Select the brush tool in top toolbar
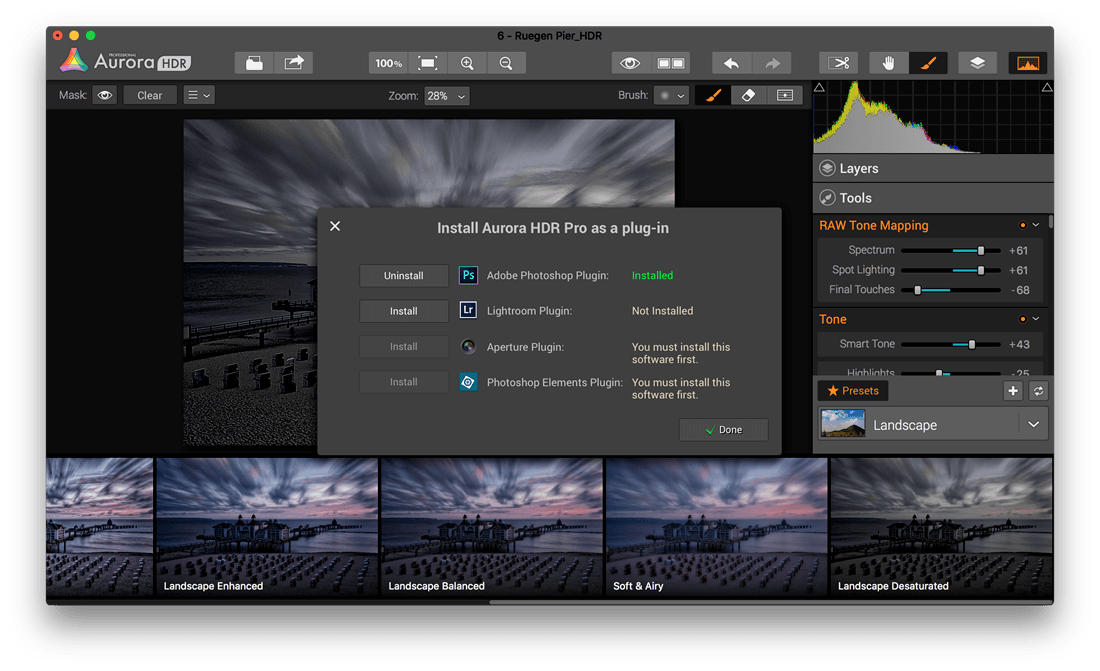 [928, 63]
